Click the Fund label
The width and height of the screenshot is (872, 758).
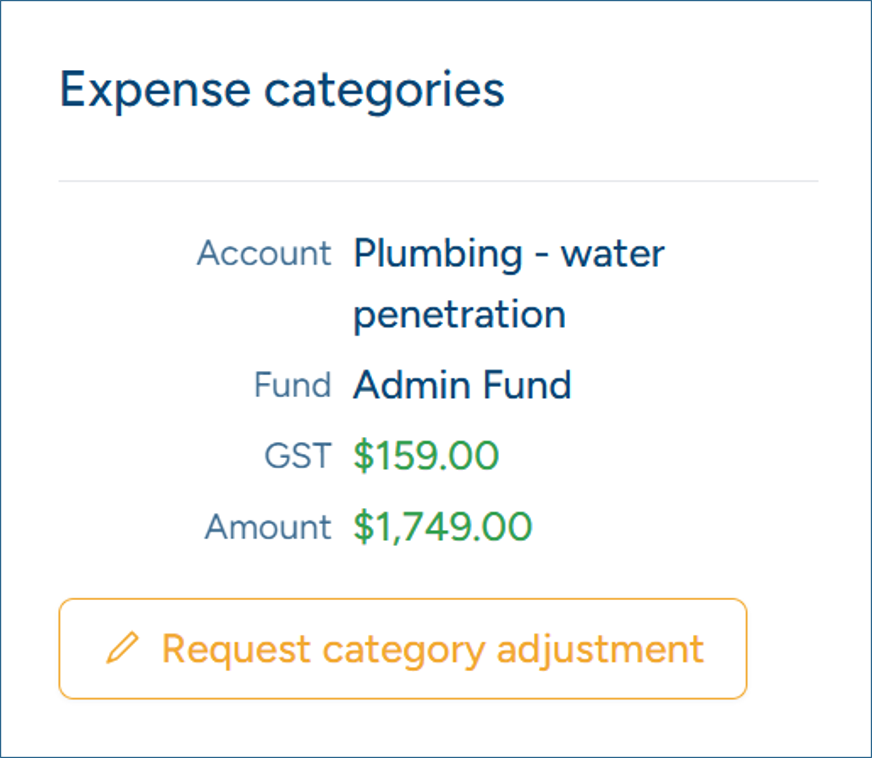click(x=293, y=385)
